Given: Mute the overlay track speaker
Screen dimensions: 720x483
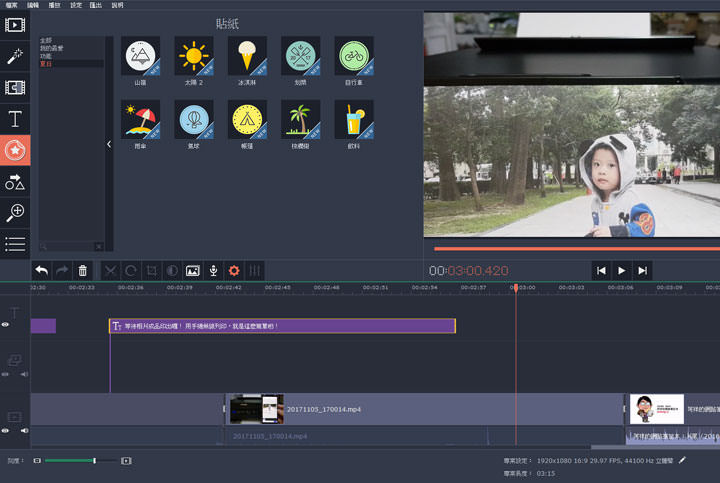Looking at the screenshot, I should (24, 374).
